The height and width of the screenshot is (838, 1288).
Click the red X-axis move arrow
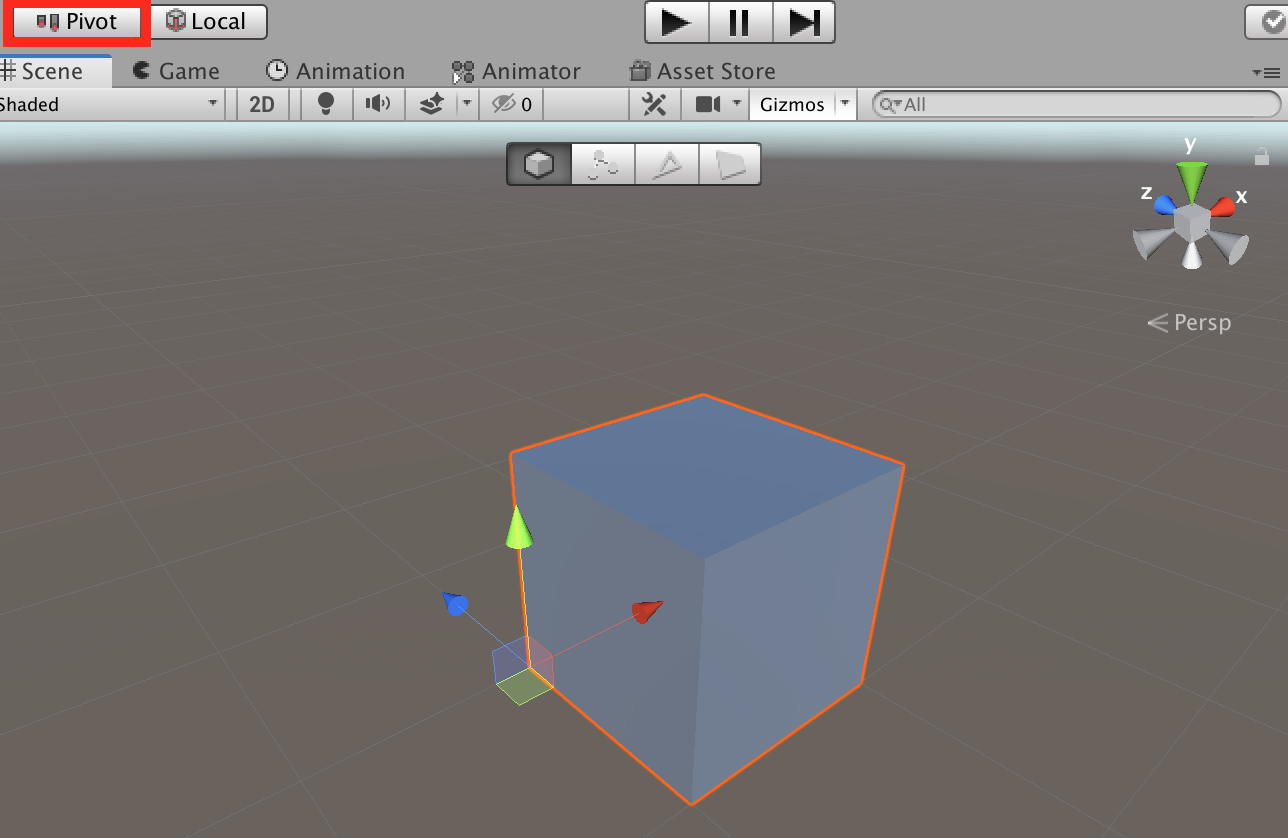648,610
